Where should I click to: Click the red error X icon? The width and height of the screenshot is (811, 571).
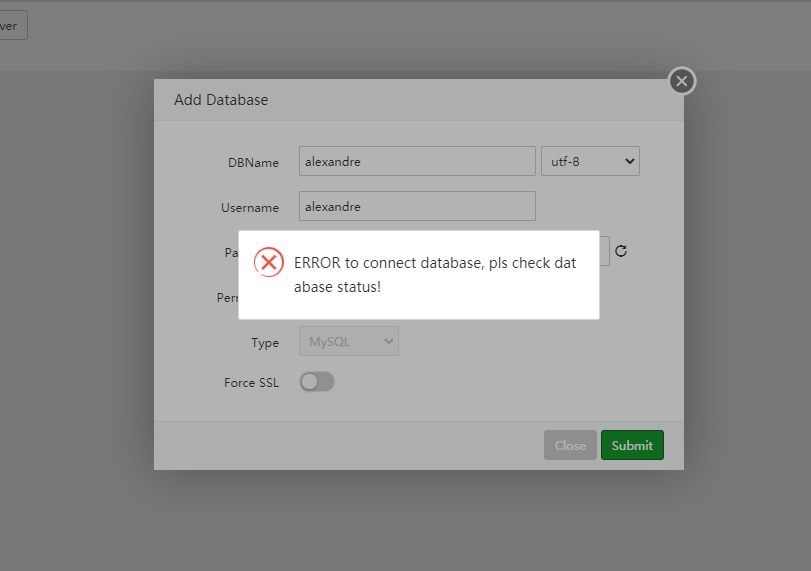click(x=268, y=262)
